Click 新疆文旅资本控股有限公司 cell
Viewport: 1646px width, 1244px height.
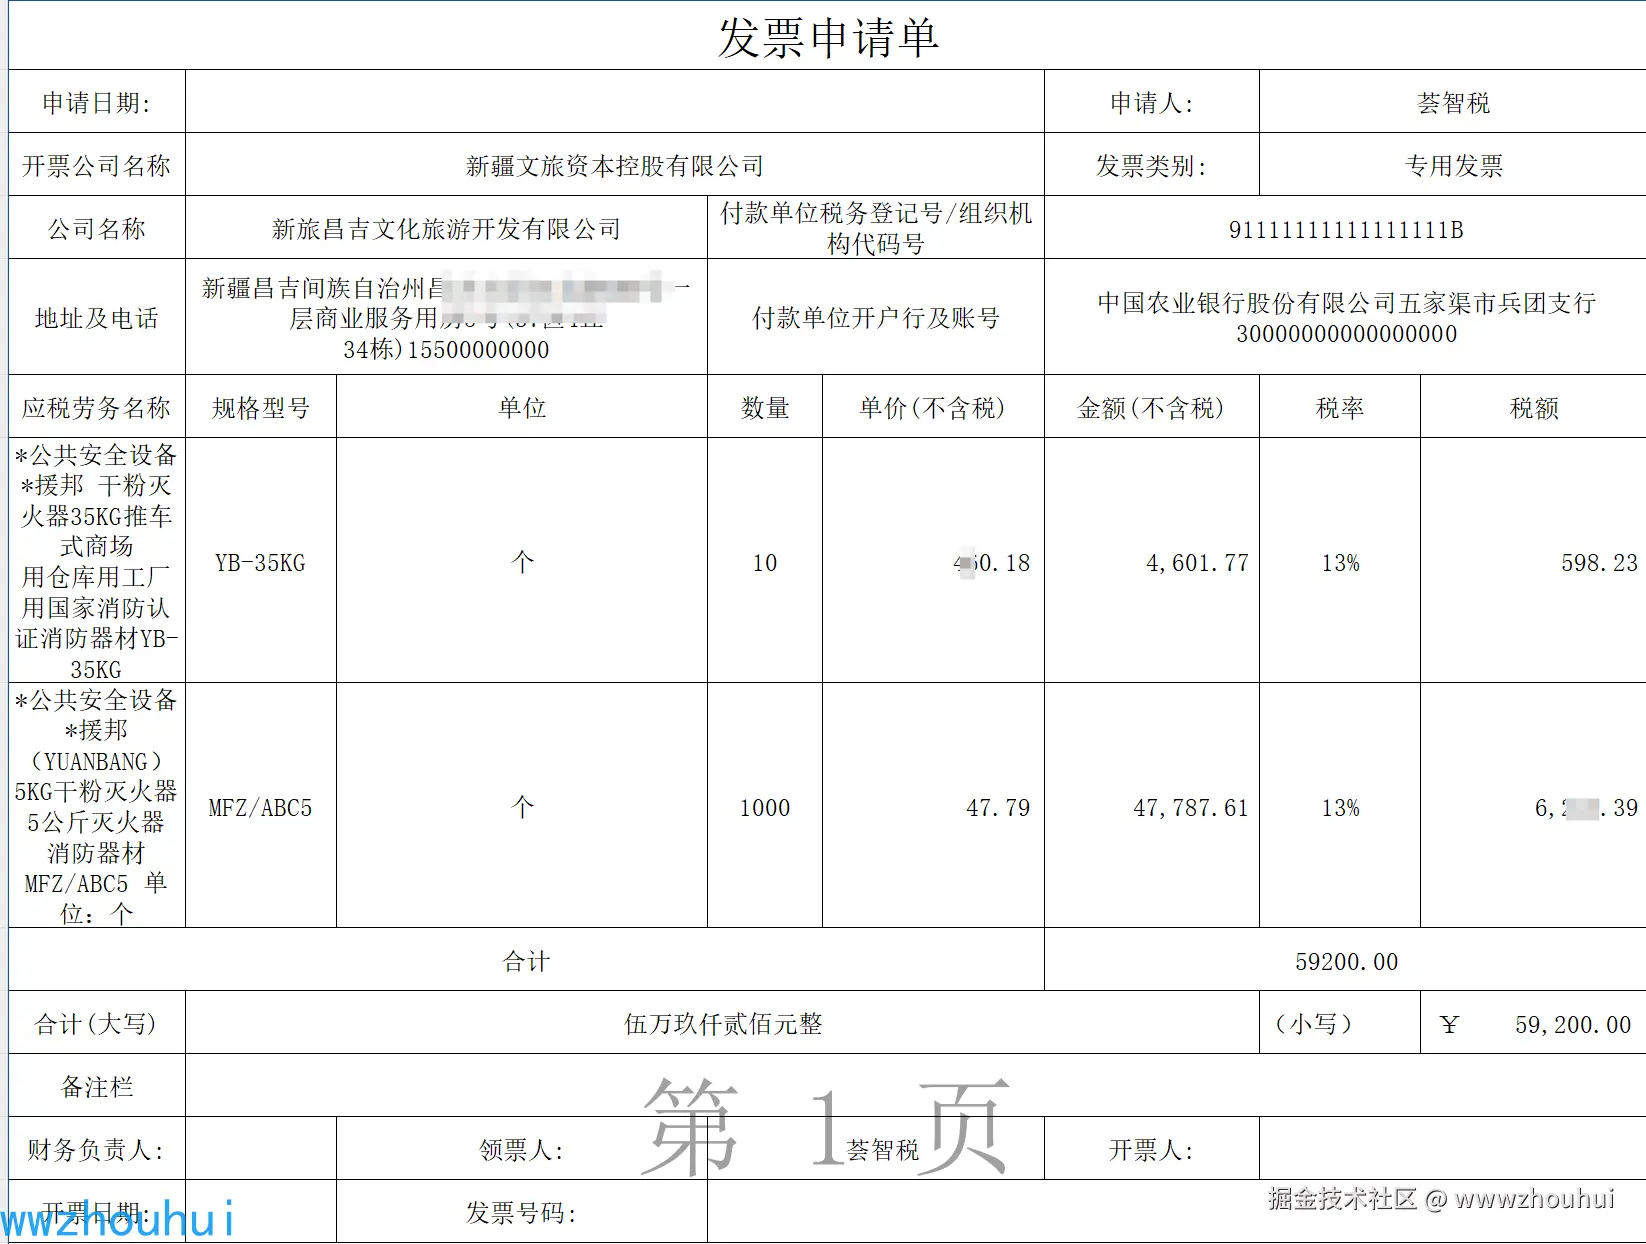pos(615,165)
